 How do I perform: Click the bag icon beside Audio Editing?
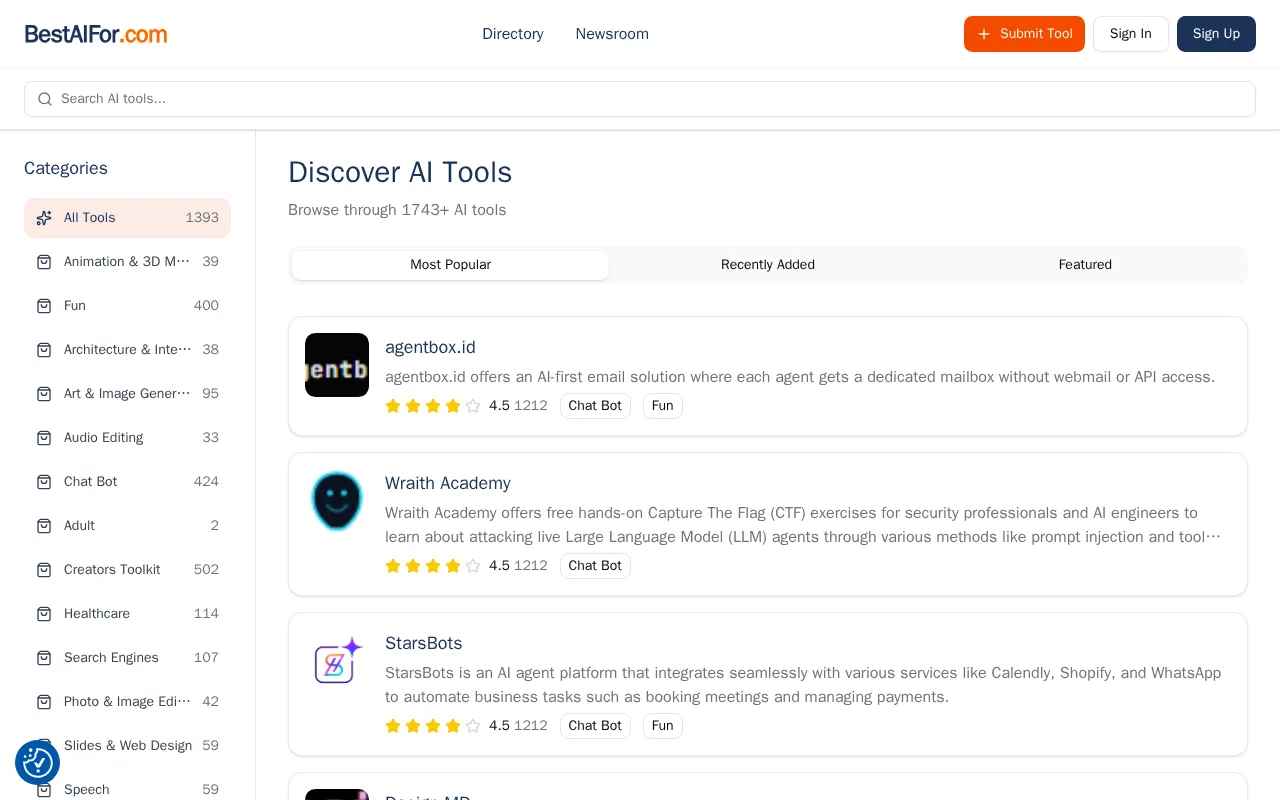44,438
